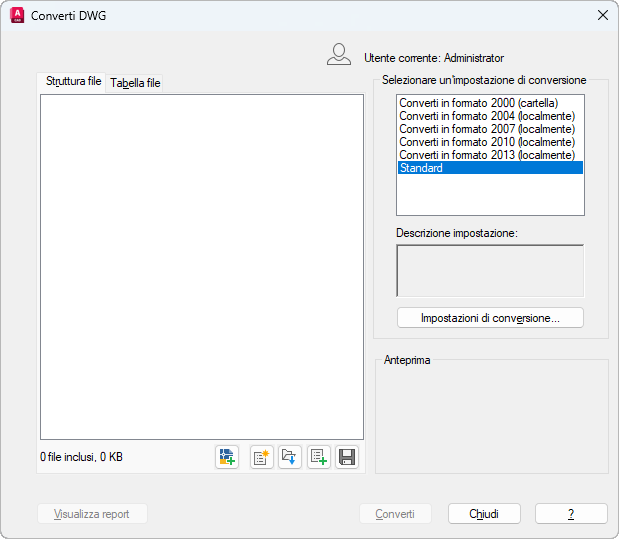Viewport: 619px width, 539px height.
Task: Click the Converti button
Action: pyautogui.click(x=395, y=514)
